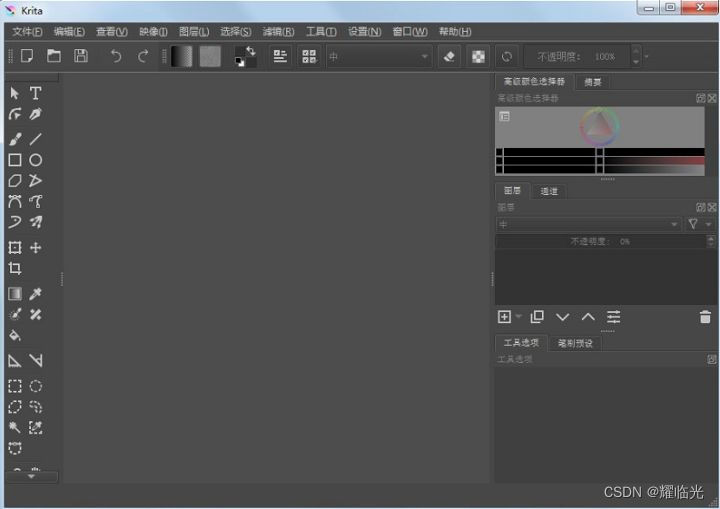Switch to the 通道 tab

[x=549, y=191]
